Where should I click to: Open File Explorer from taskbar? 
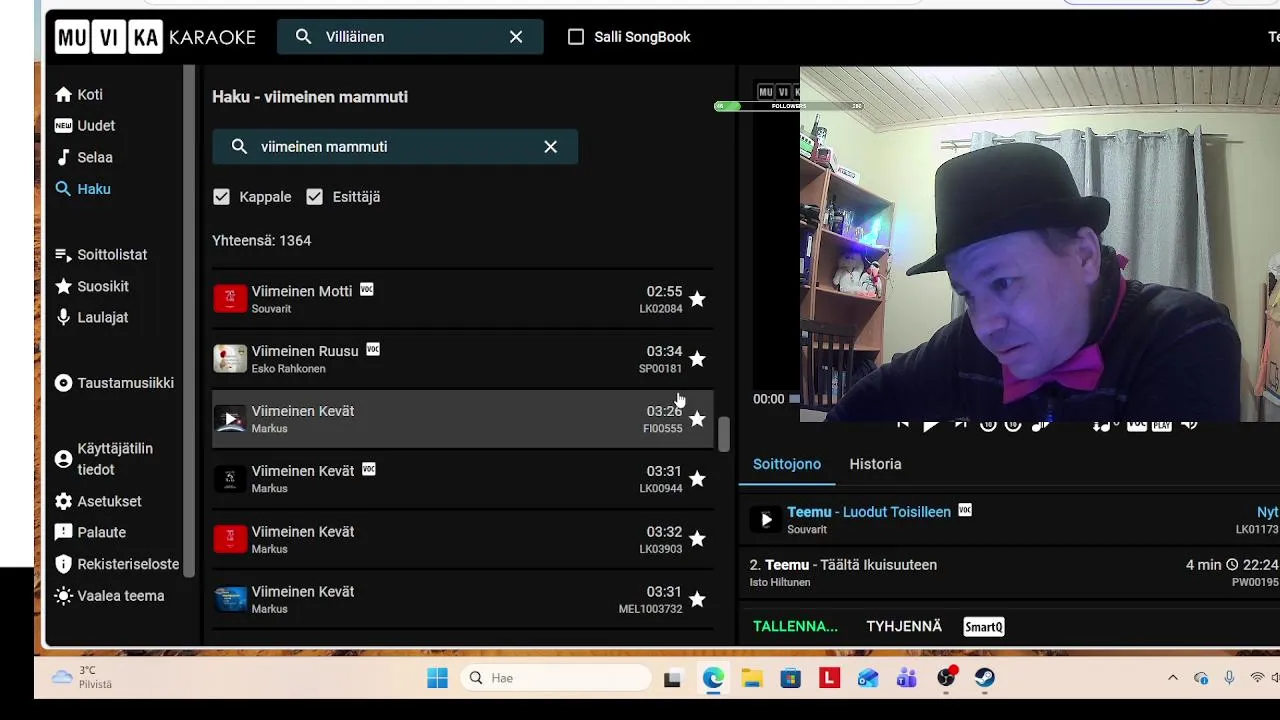[752, 678]
